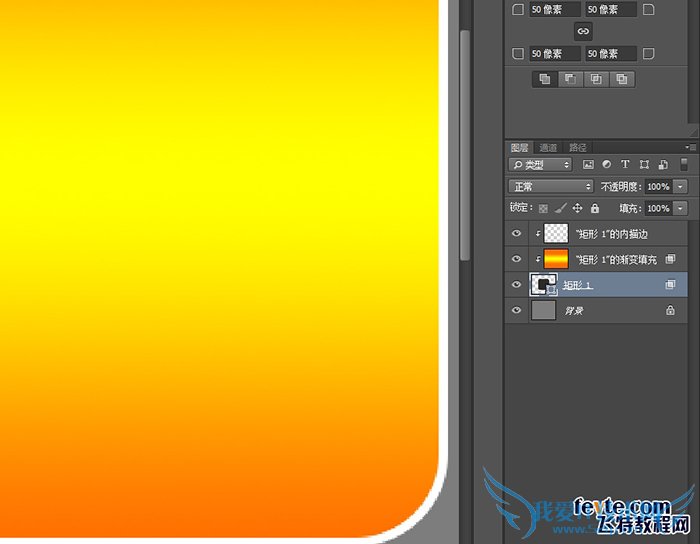
Task: Lock position move icon
Action: pos(577,208)
